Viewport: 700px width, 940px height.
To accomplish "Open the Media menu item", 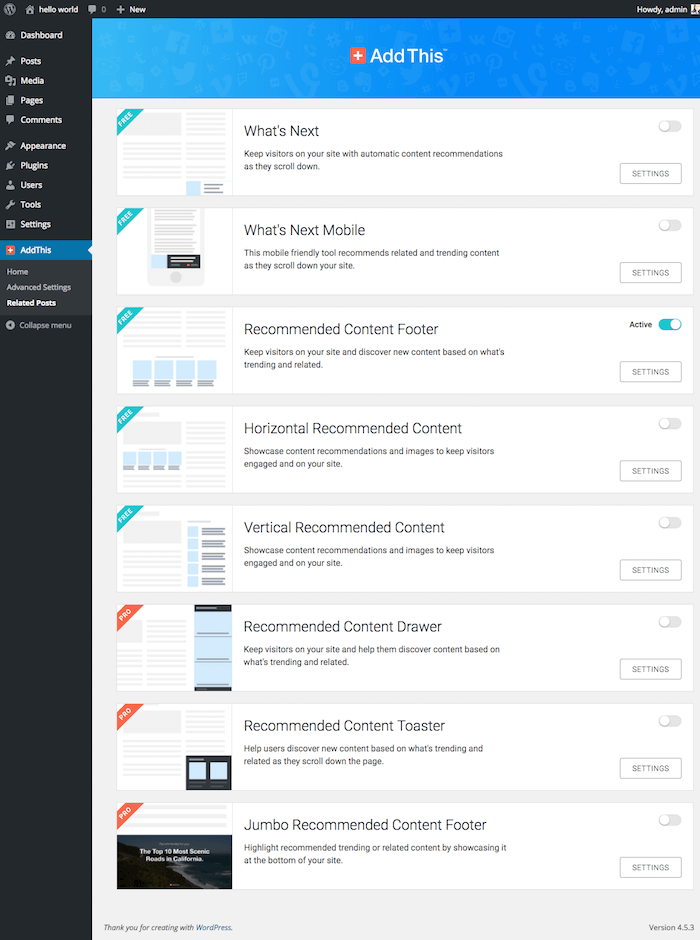I will [x=46, y=80].
